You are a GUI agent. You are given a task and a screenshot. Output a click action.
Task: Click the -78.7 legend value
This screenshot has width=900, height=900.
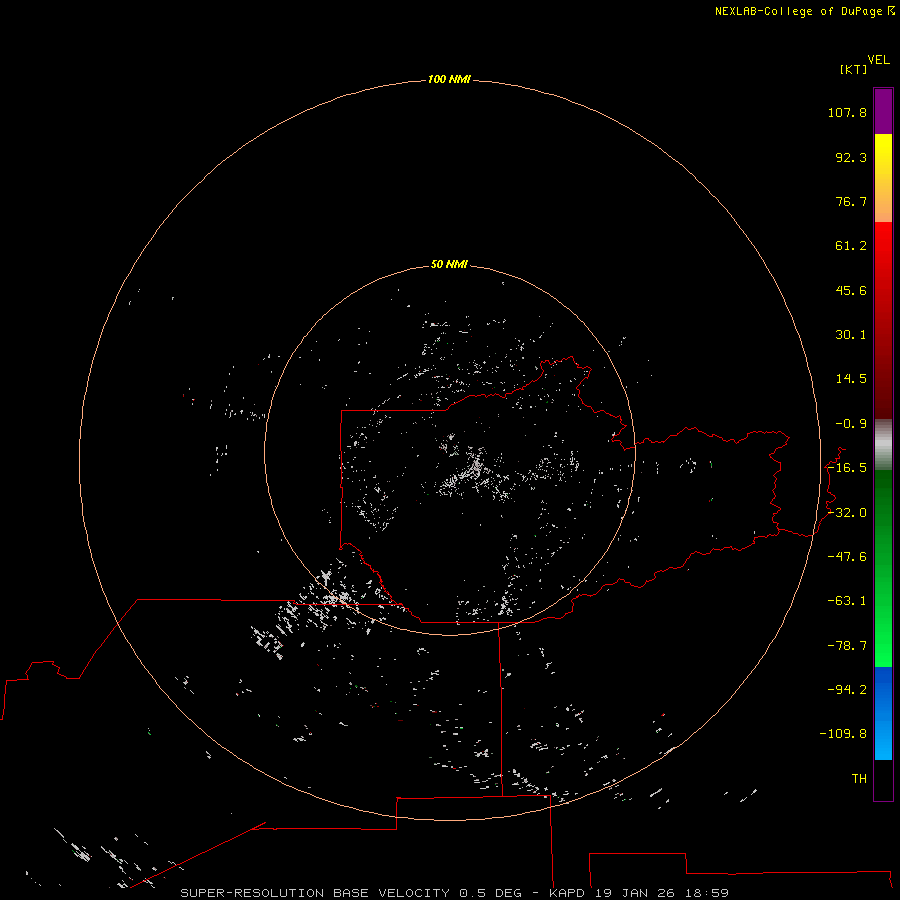point(847,646)
